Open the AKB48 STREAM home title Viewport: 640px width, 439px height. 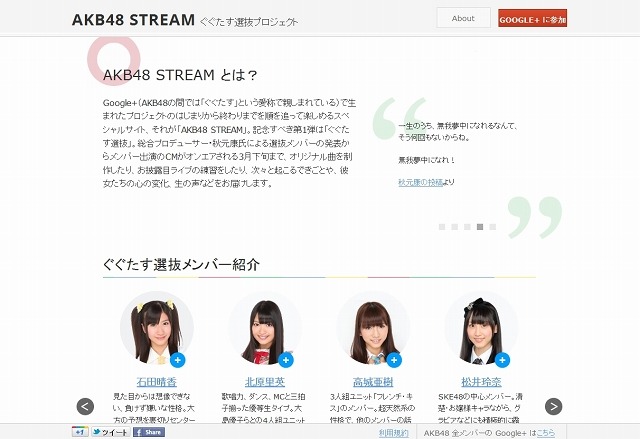click(133, 20)
